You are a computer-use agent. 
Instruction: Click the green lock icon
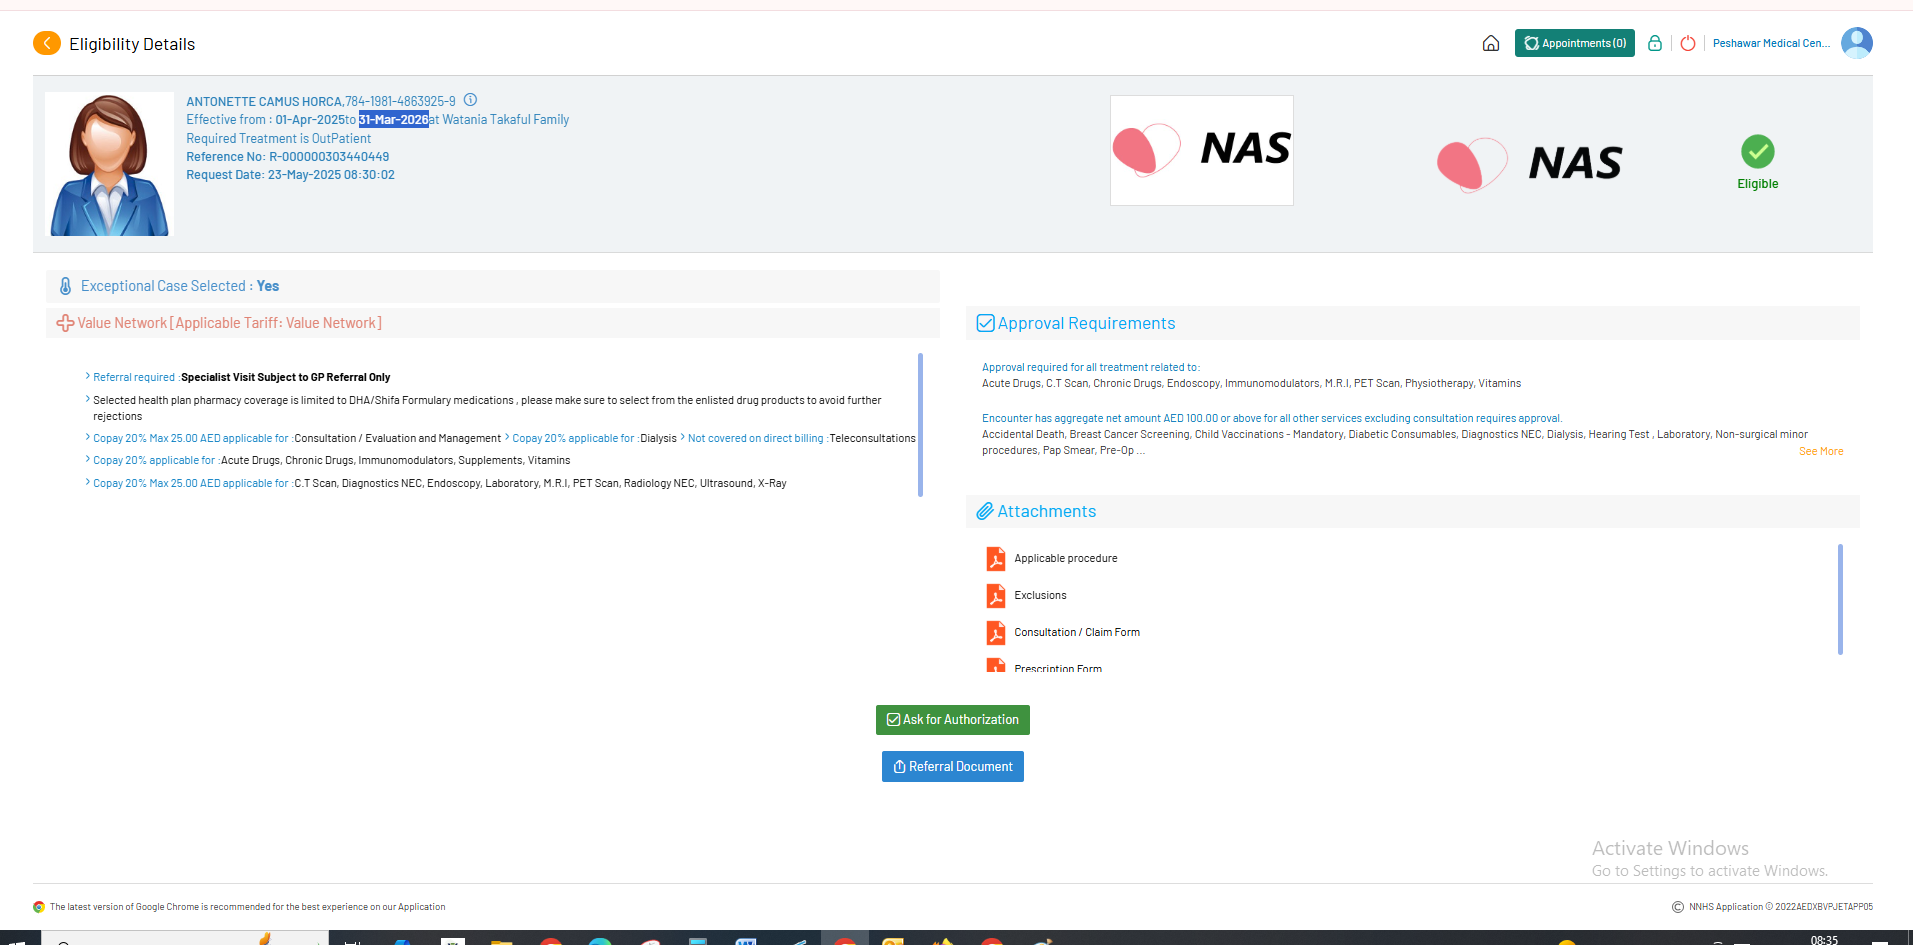click(1655, 43)
